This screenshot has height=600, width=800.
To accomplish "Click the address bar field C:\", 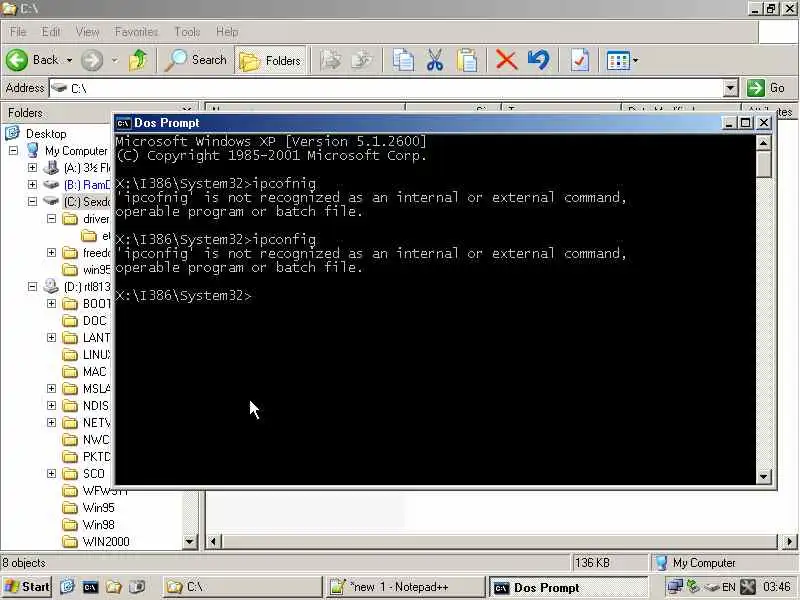I will pyautogui.click(x=386, y=88).
